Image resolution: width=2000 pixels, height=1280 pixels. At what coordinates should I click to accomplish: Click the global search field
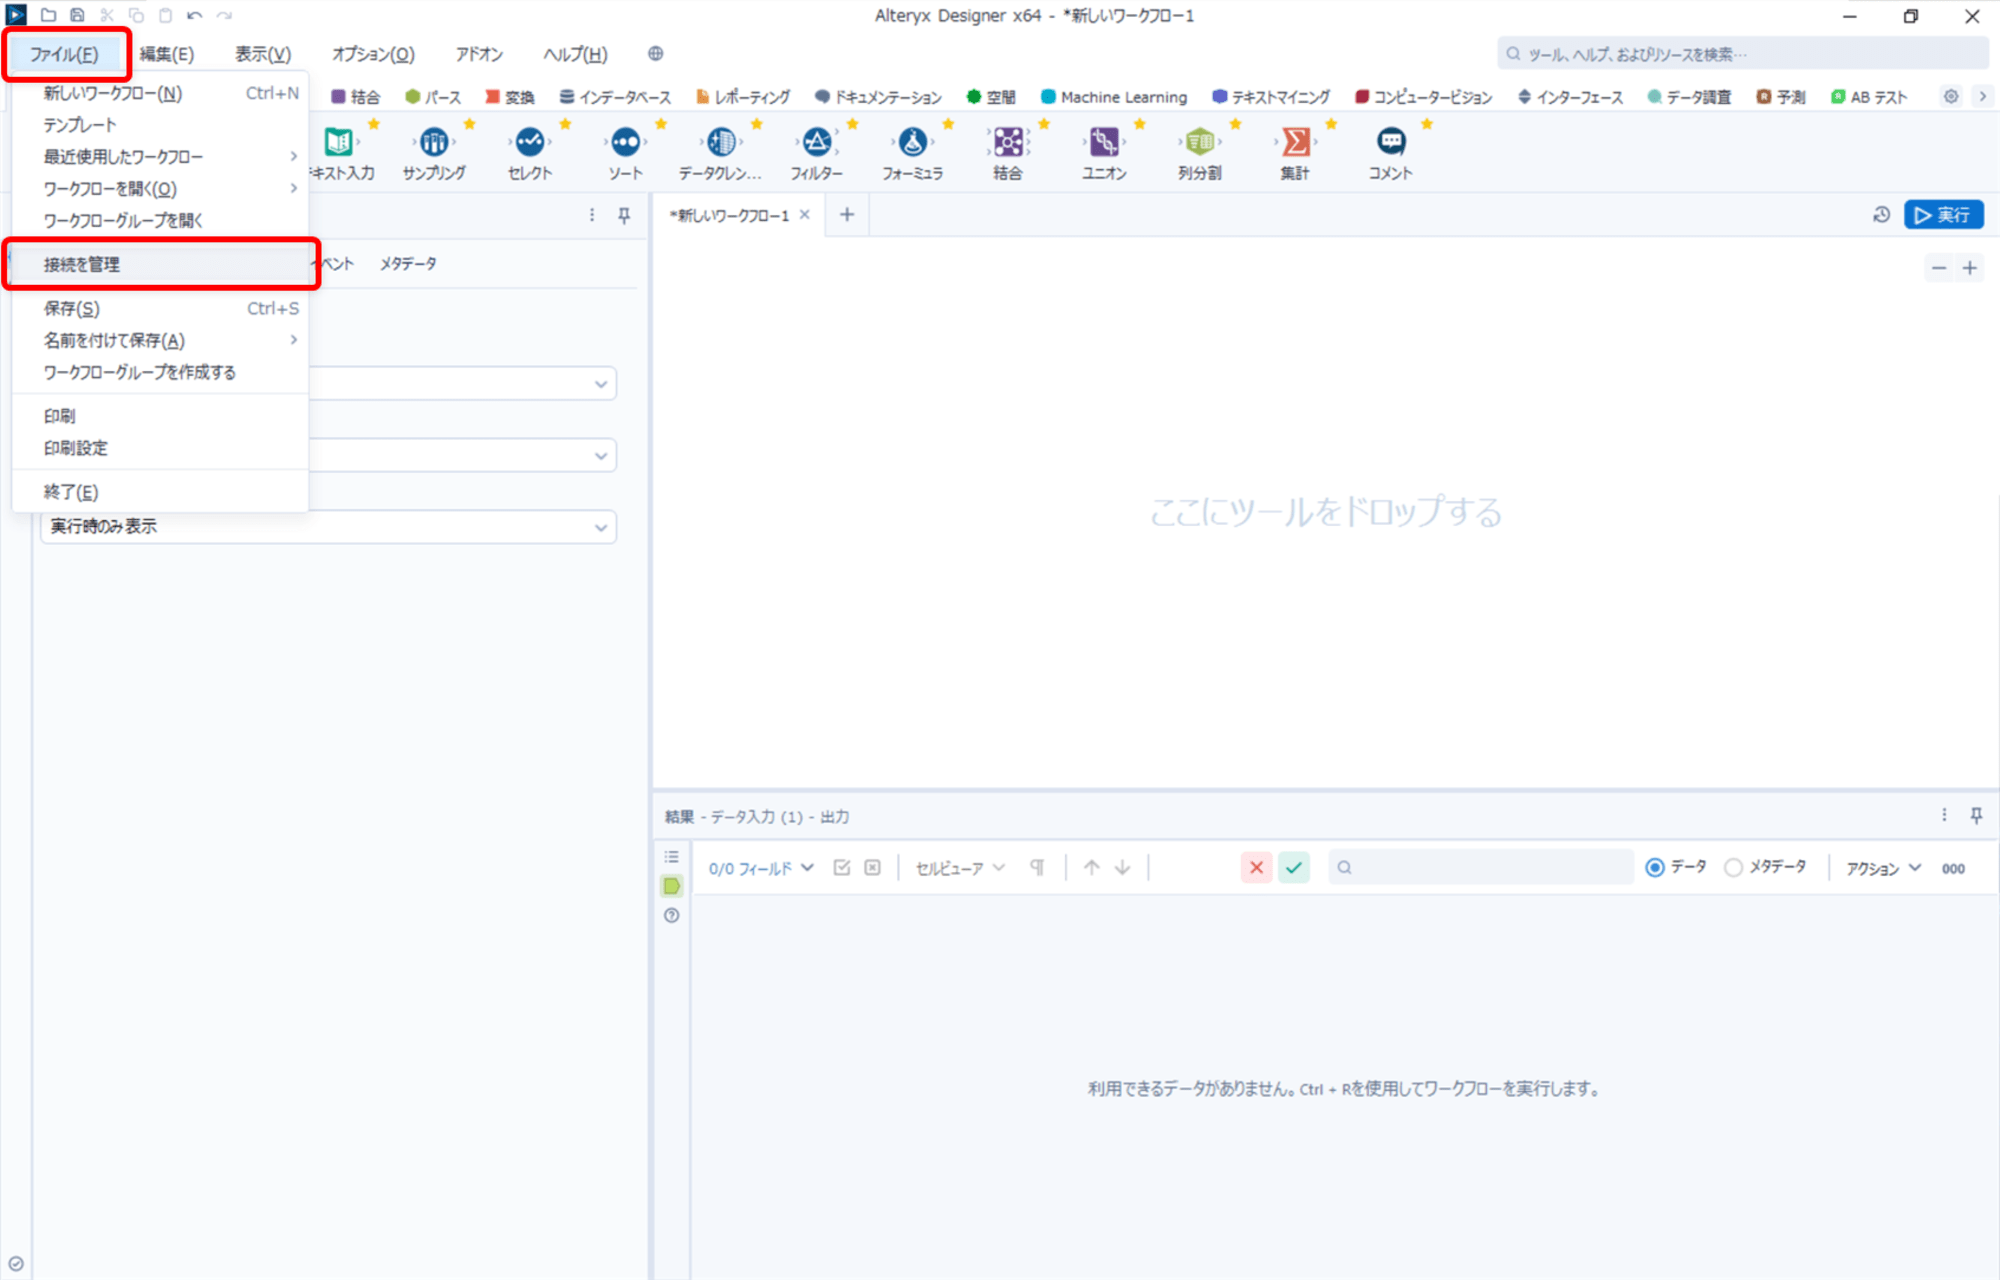(1742, 54)
